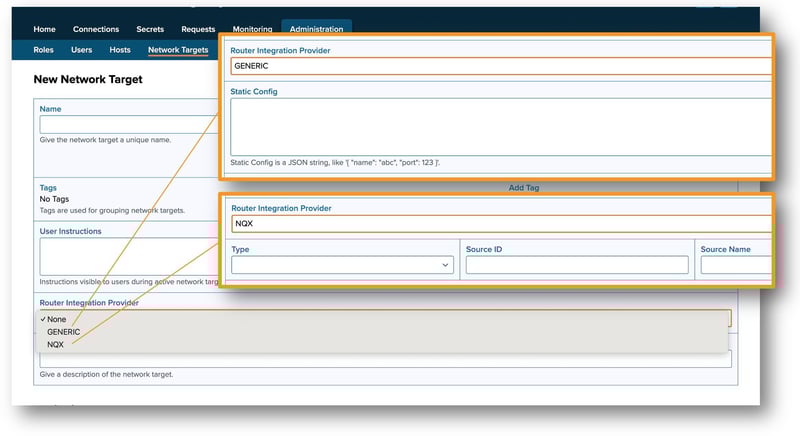Choose None in the provider dropdown list
Viewport: 800px width, 436px height.
click(x=56, y=319)
